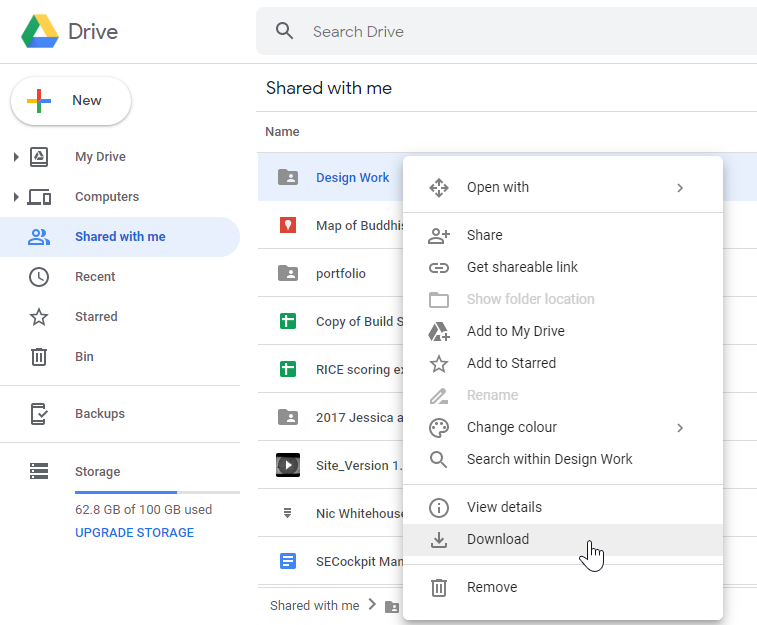Click the storage usage progress bar
The height and width of the screenshot is (625, 757).
click(x=157, y=492)
